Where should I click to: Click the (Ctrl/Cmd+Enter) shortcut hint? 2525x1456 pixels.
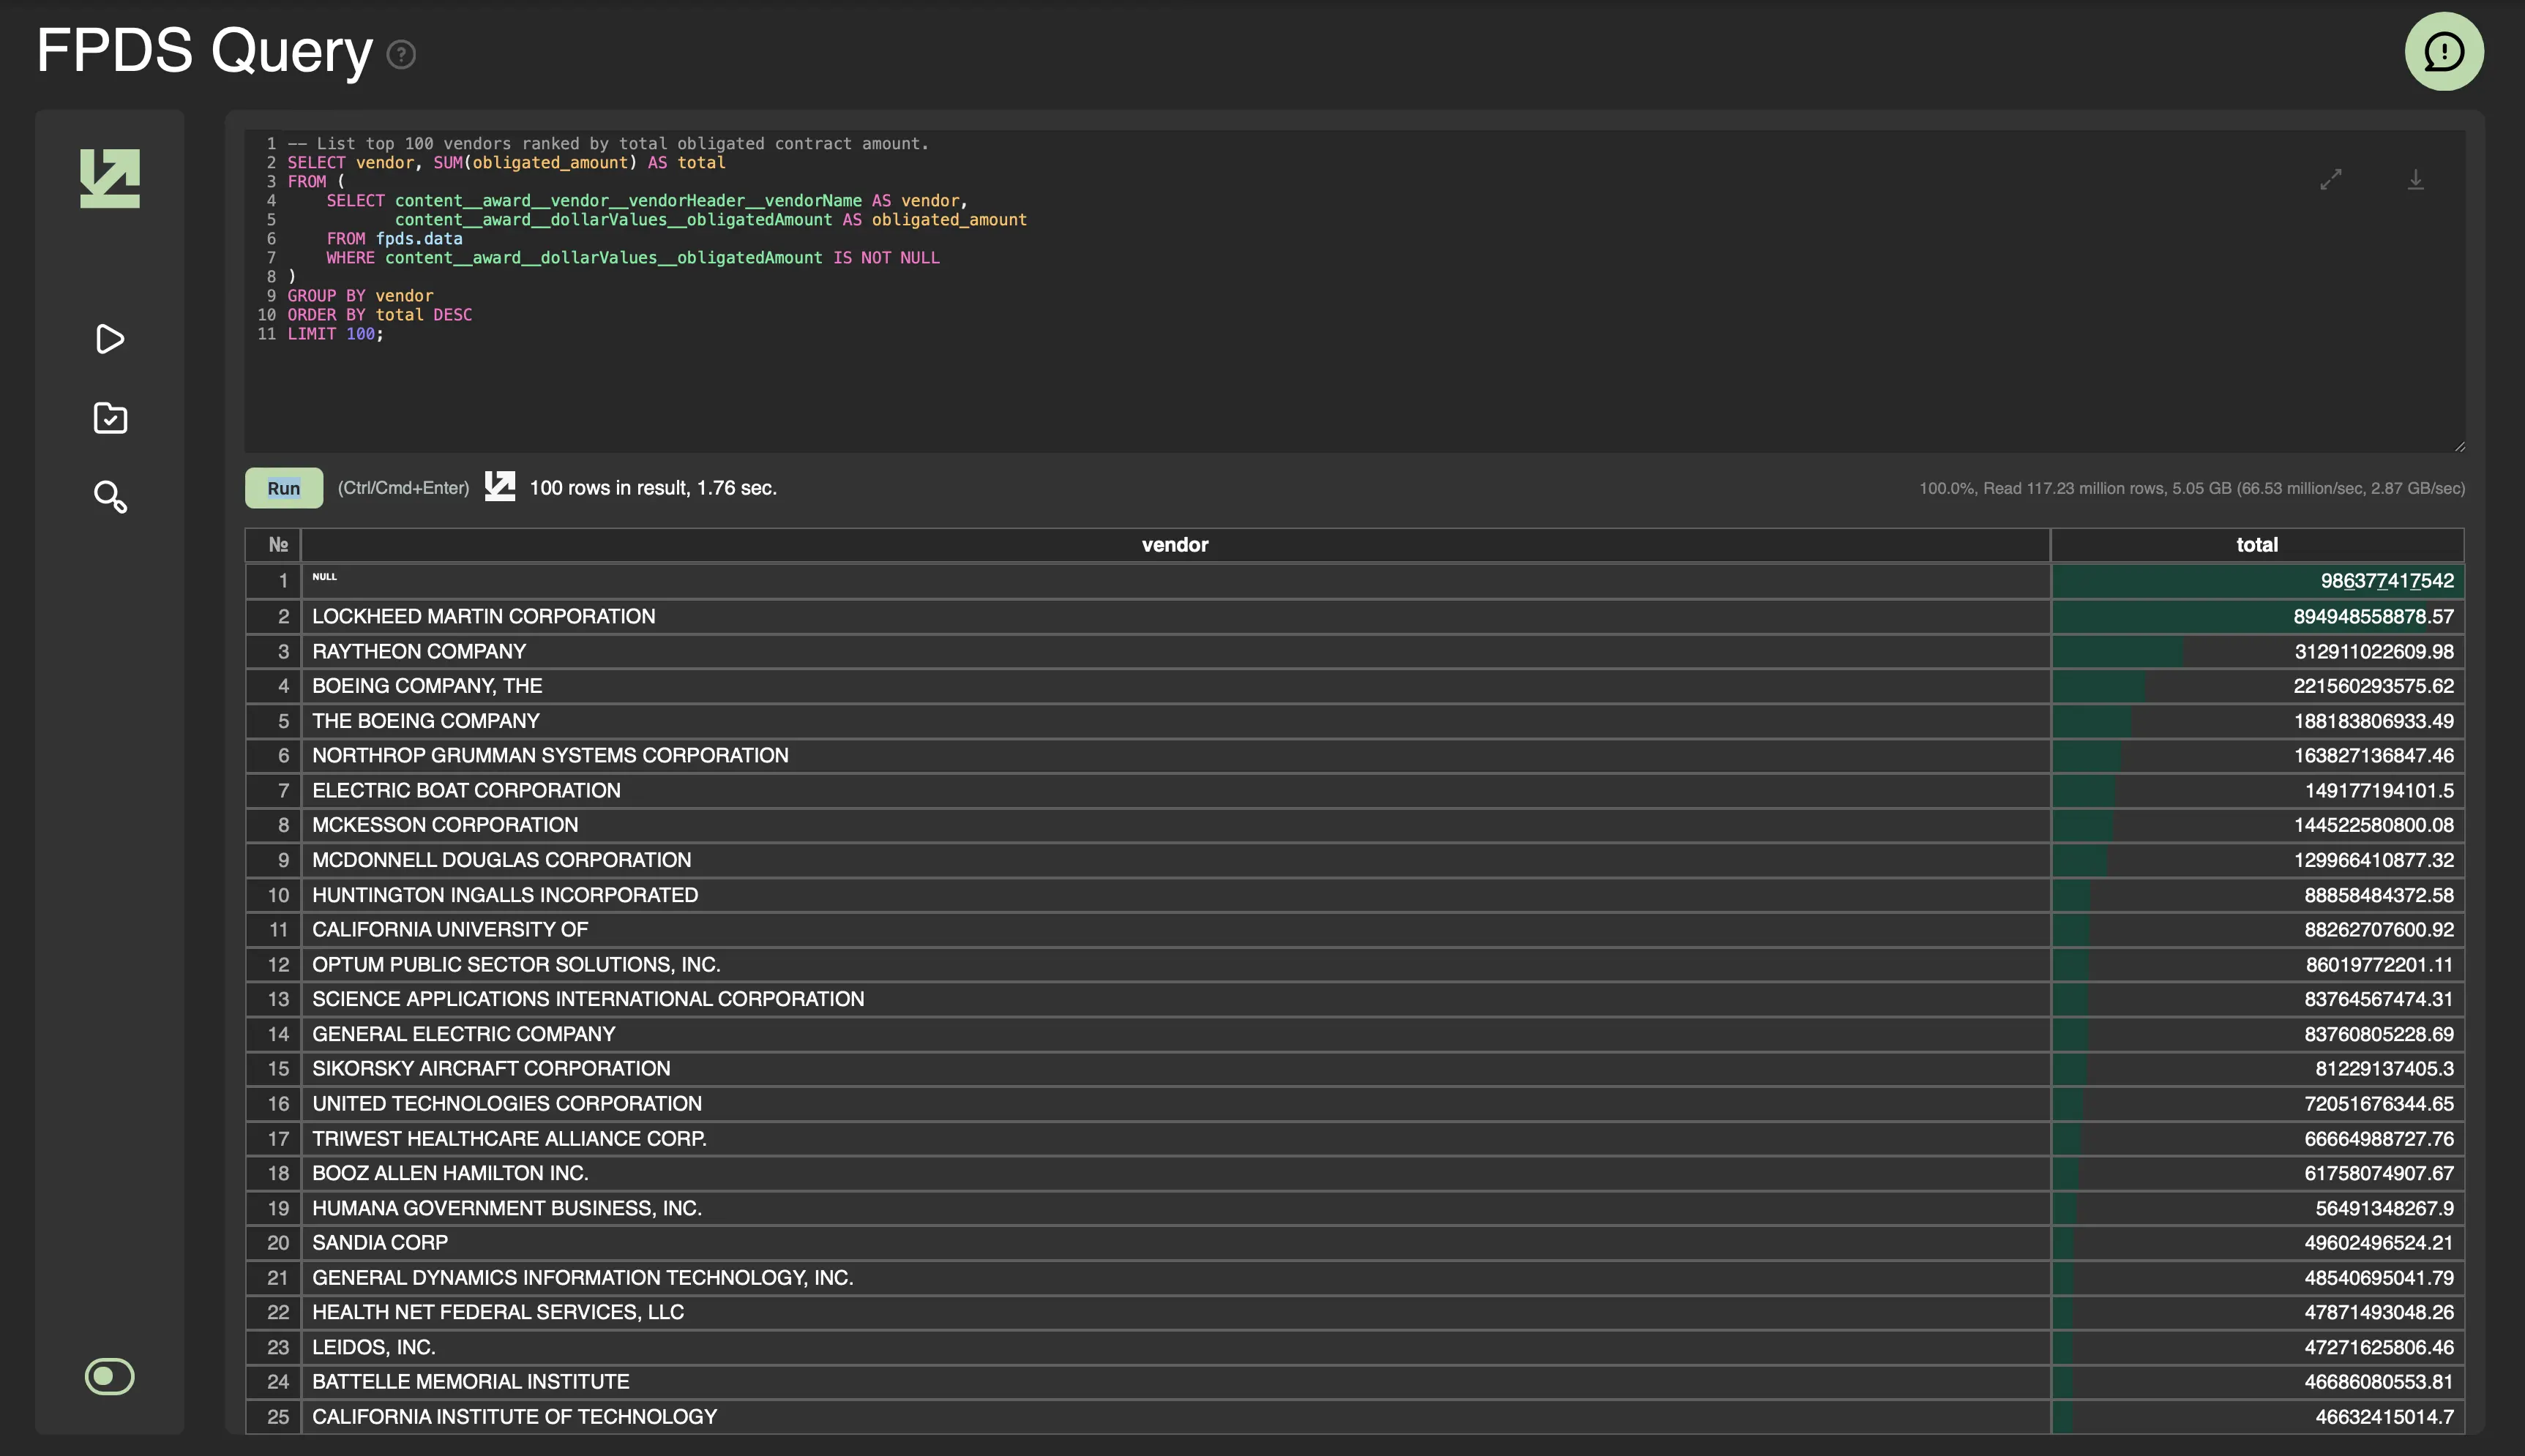point(403,488)
